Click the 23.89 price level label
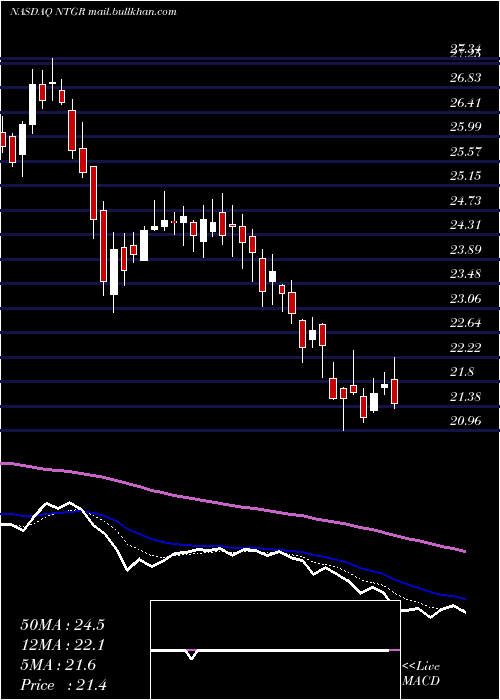The width and height of the screenshot is (500, 700). tap(466, 249)
